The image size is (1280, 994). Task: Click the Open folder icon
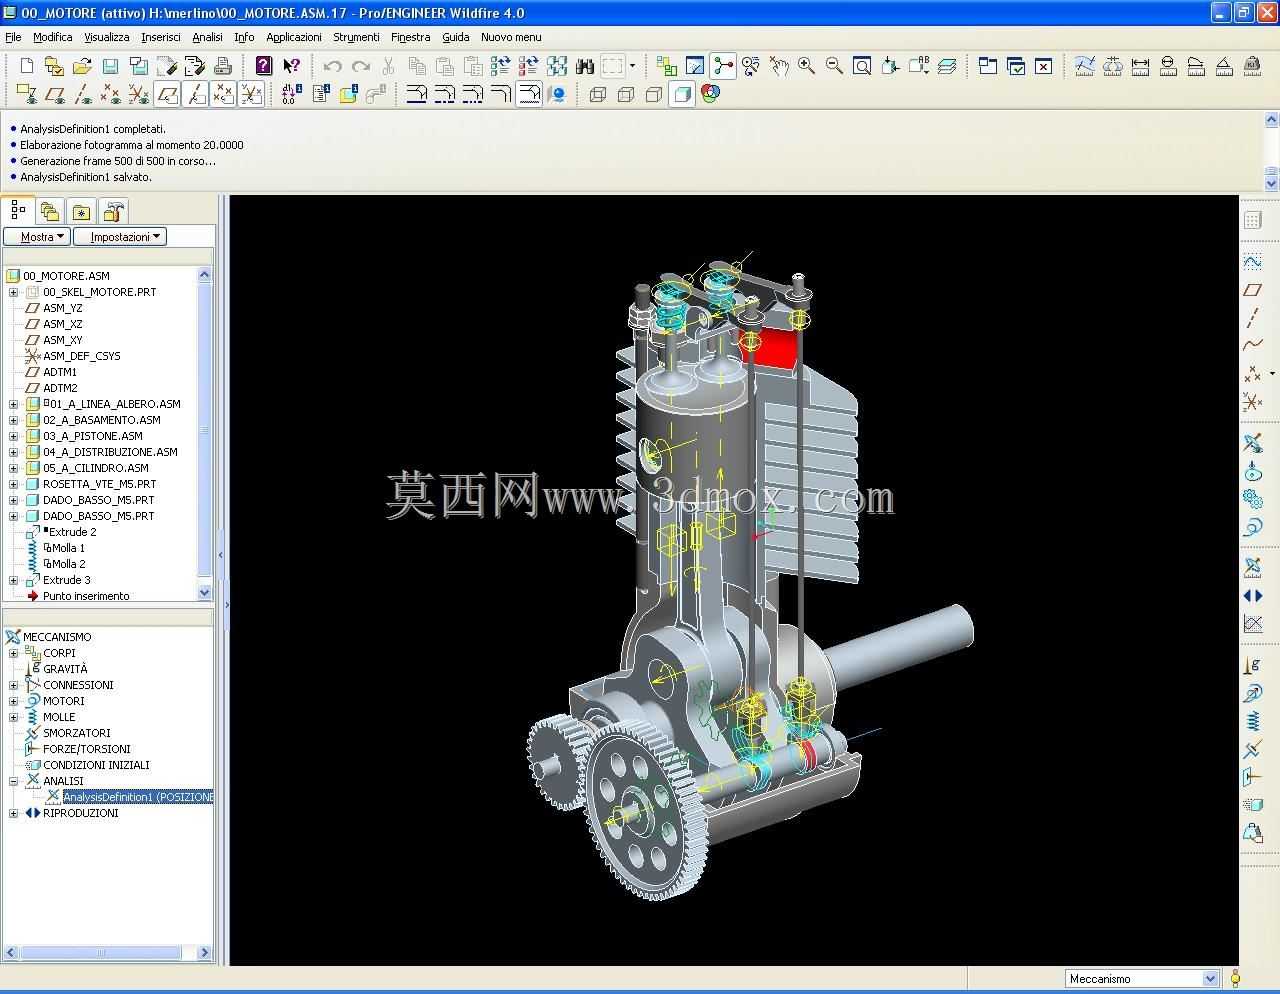[x=82, y=66]
